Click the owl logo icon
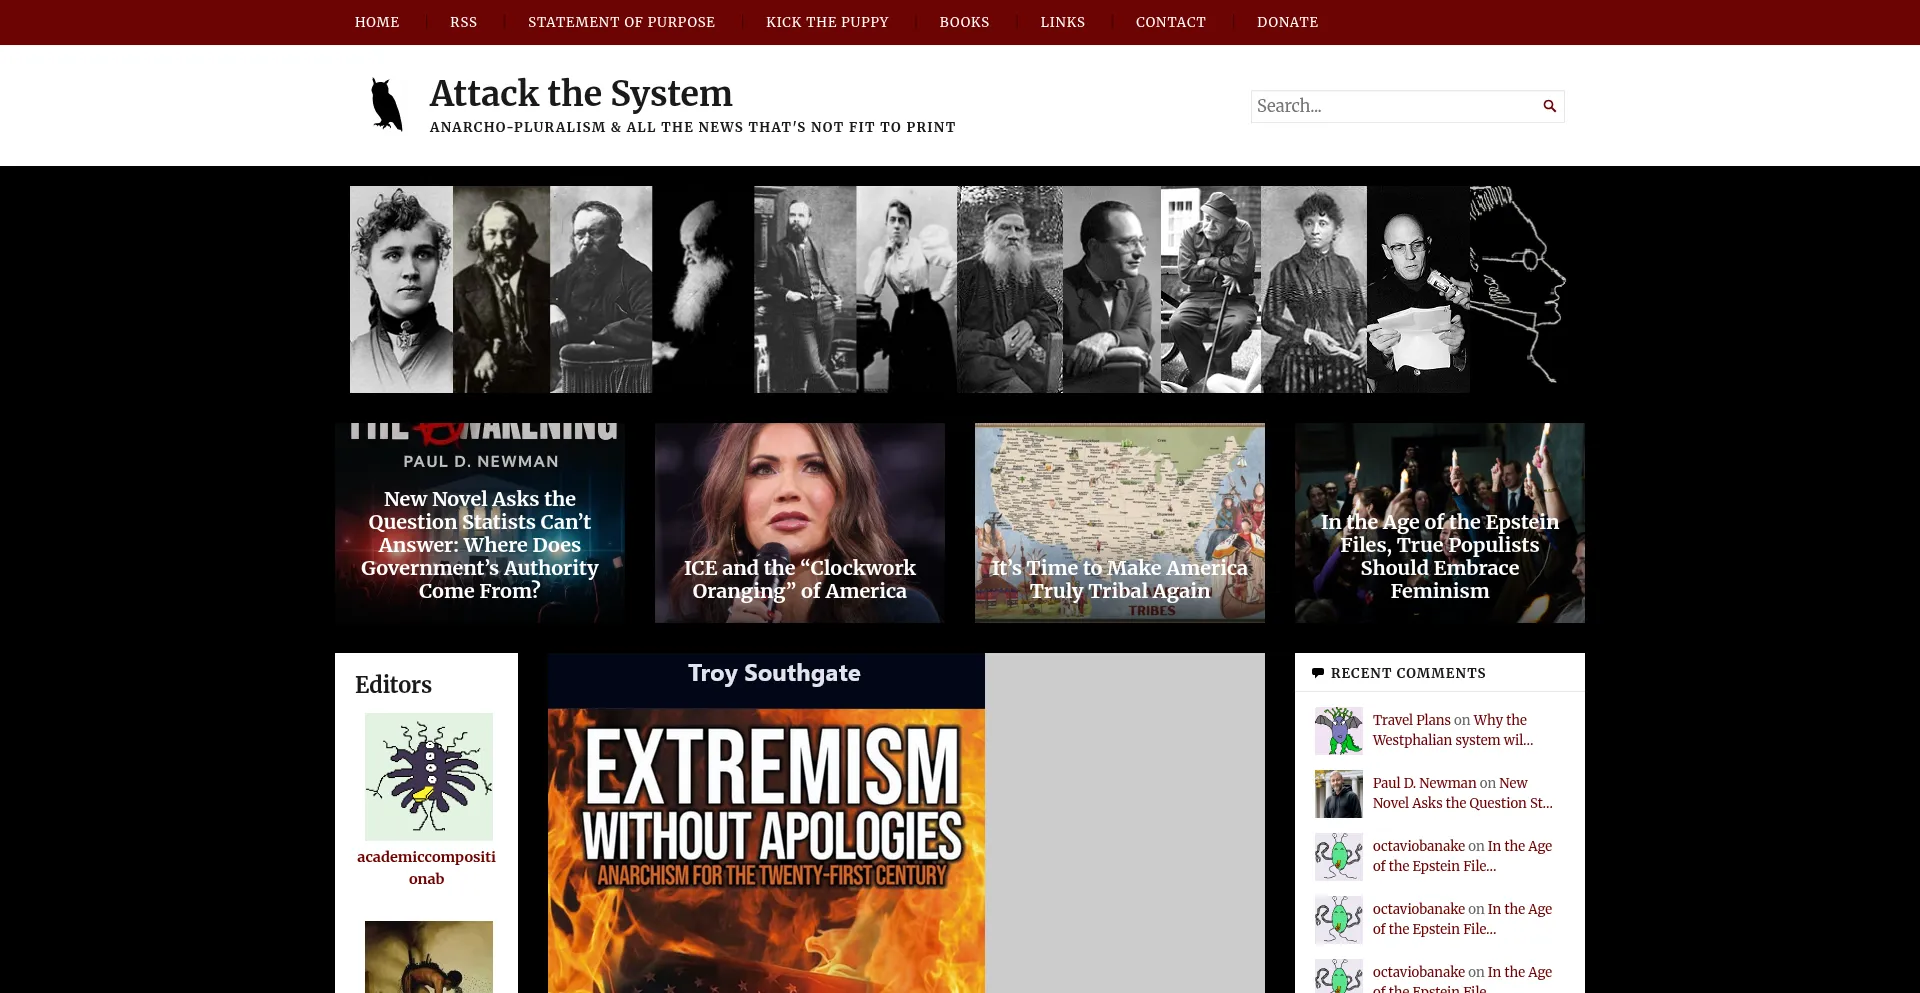Screen dimensions: 1920x993 click(385, 103)
